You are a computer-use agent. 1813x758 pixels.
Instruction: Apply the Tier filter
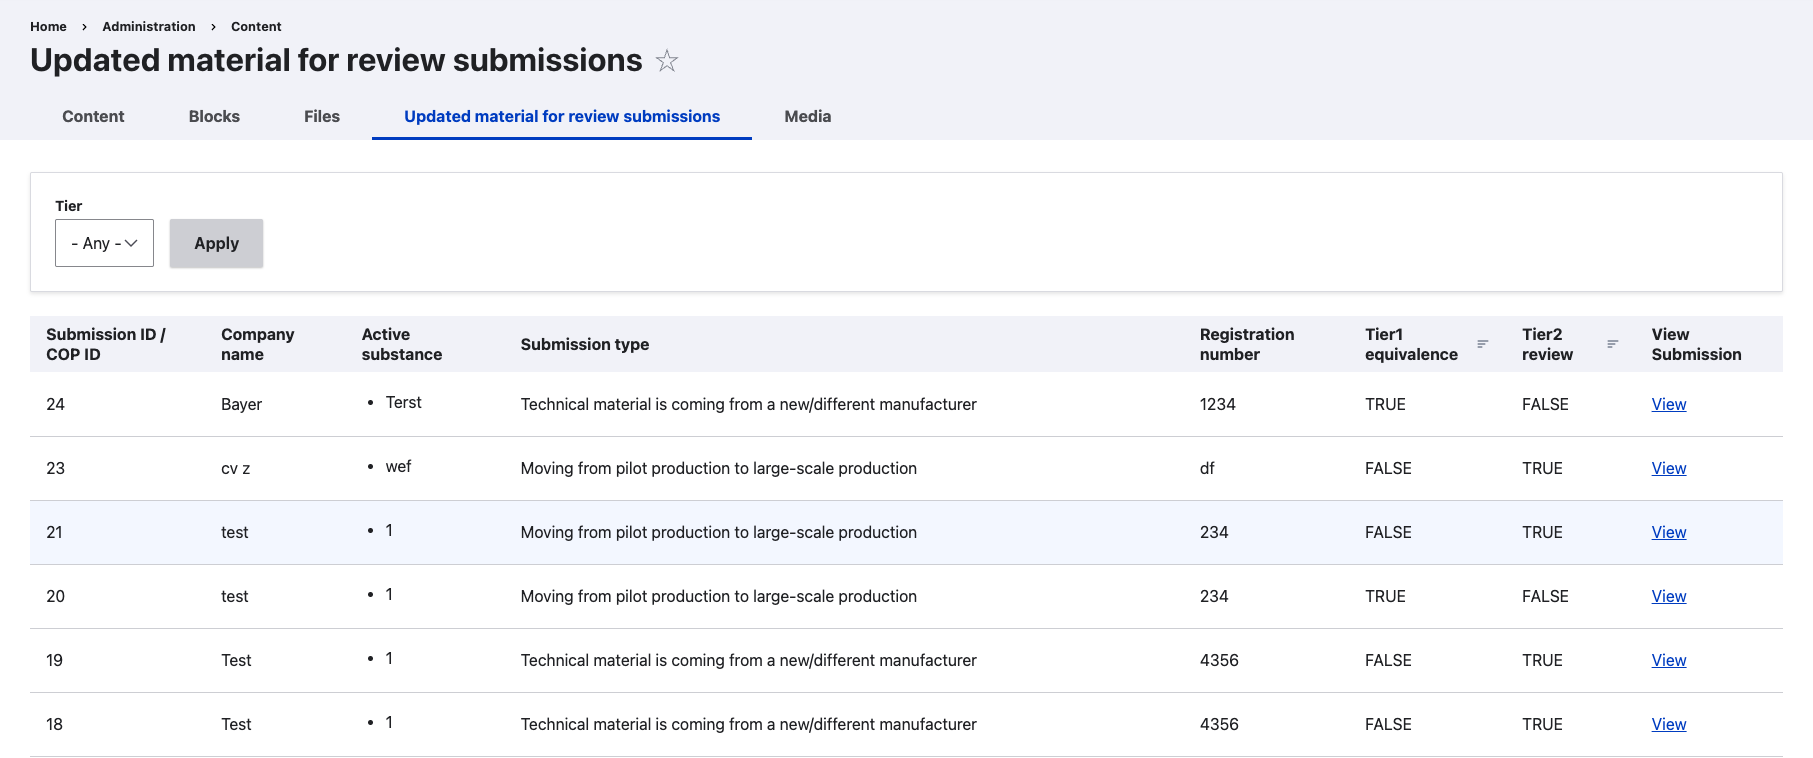click(x=216, y=243)
